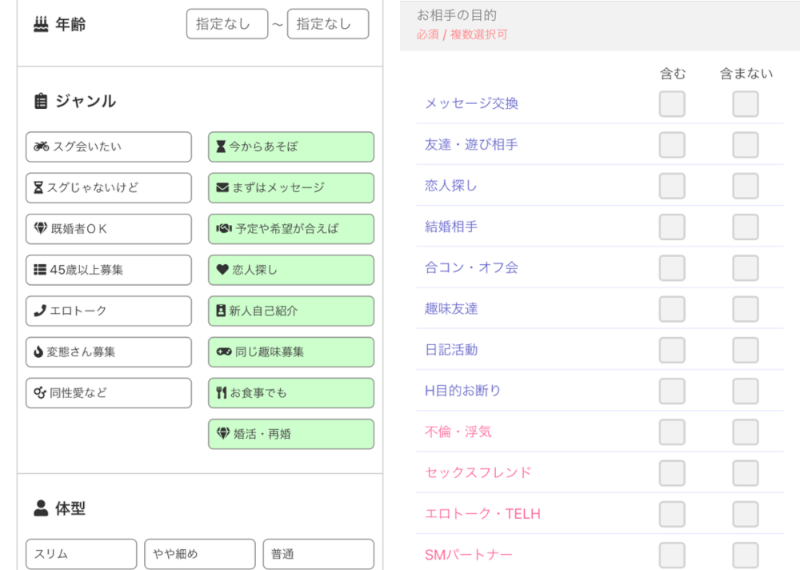Screen dimensions: 800x570
Task: Click the メッセージ交換 purpose label
Action: (471, 104)
